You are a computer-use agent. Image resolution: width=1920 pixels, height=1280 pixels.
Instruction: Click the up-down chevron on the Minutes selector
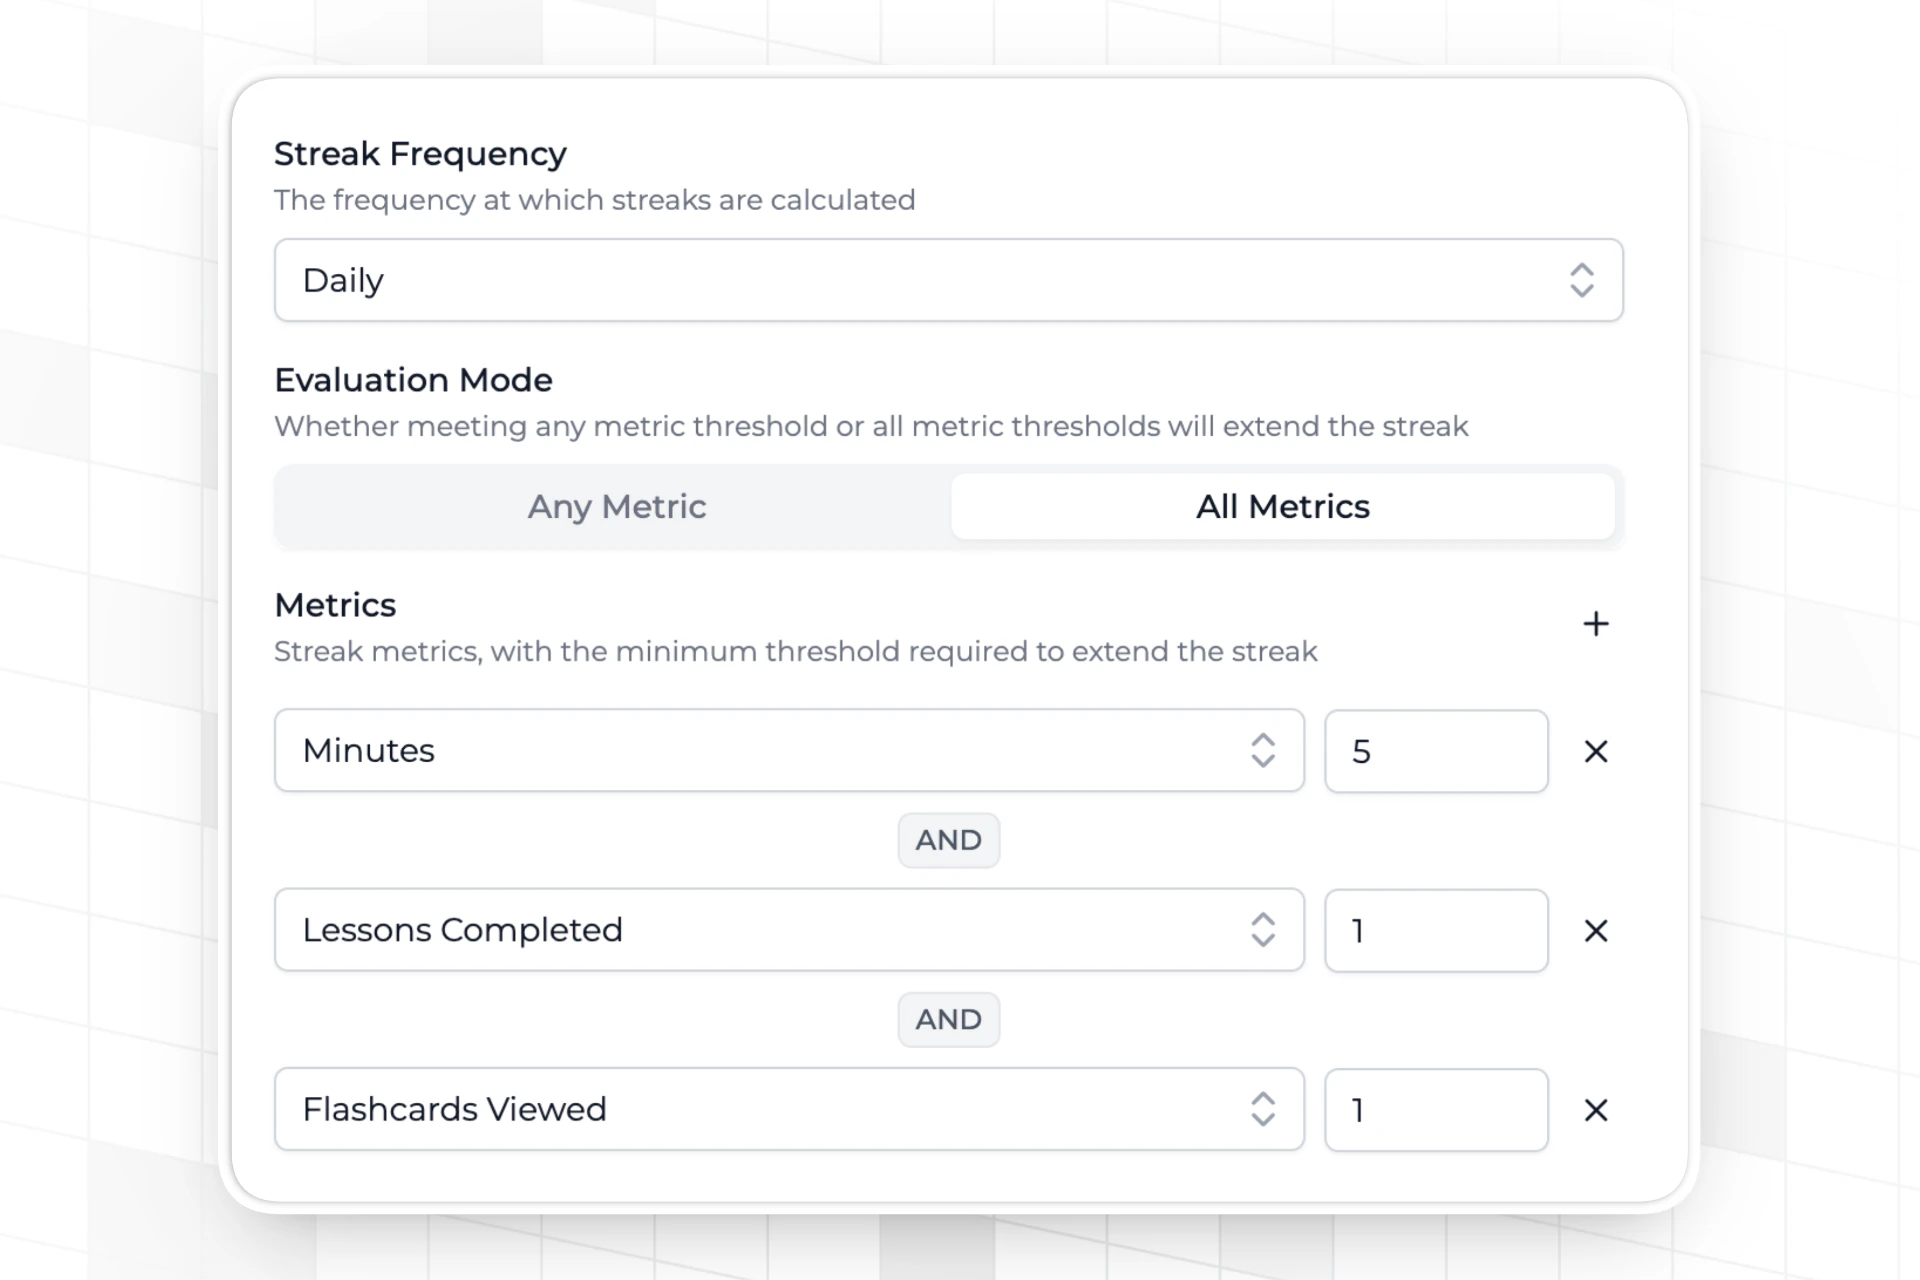tap(1263, 751)
